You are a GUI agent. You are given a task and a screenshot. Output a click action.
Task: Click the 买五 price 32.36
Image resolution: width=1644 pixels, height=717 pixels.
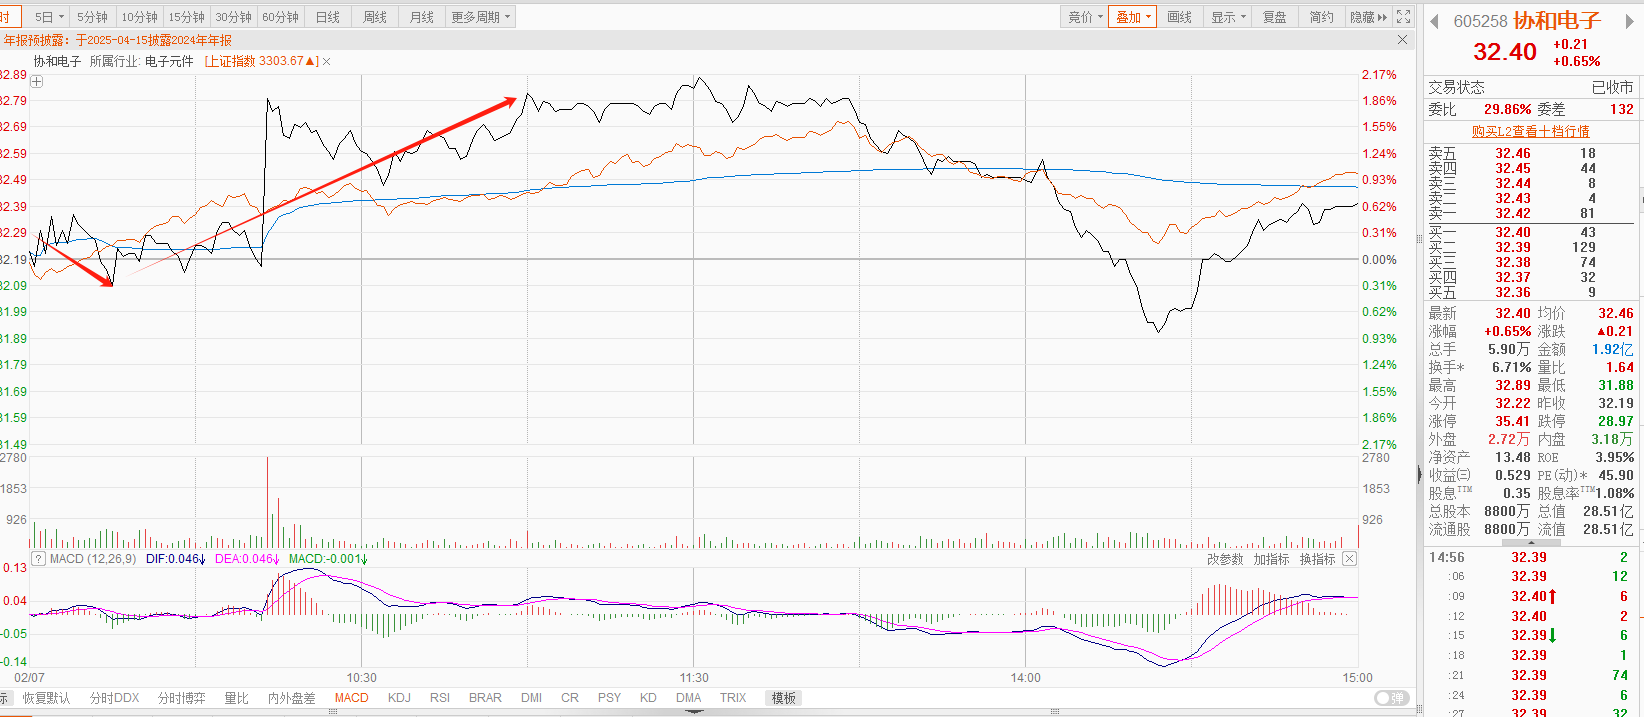1513,292
